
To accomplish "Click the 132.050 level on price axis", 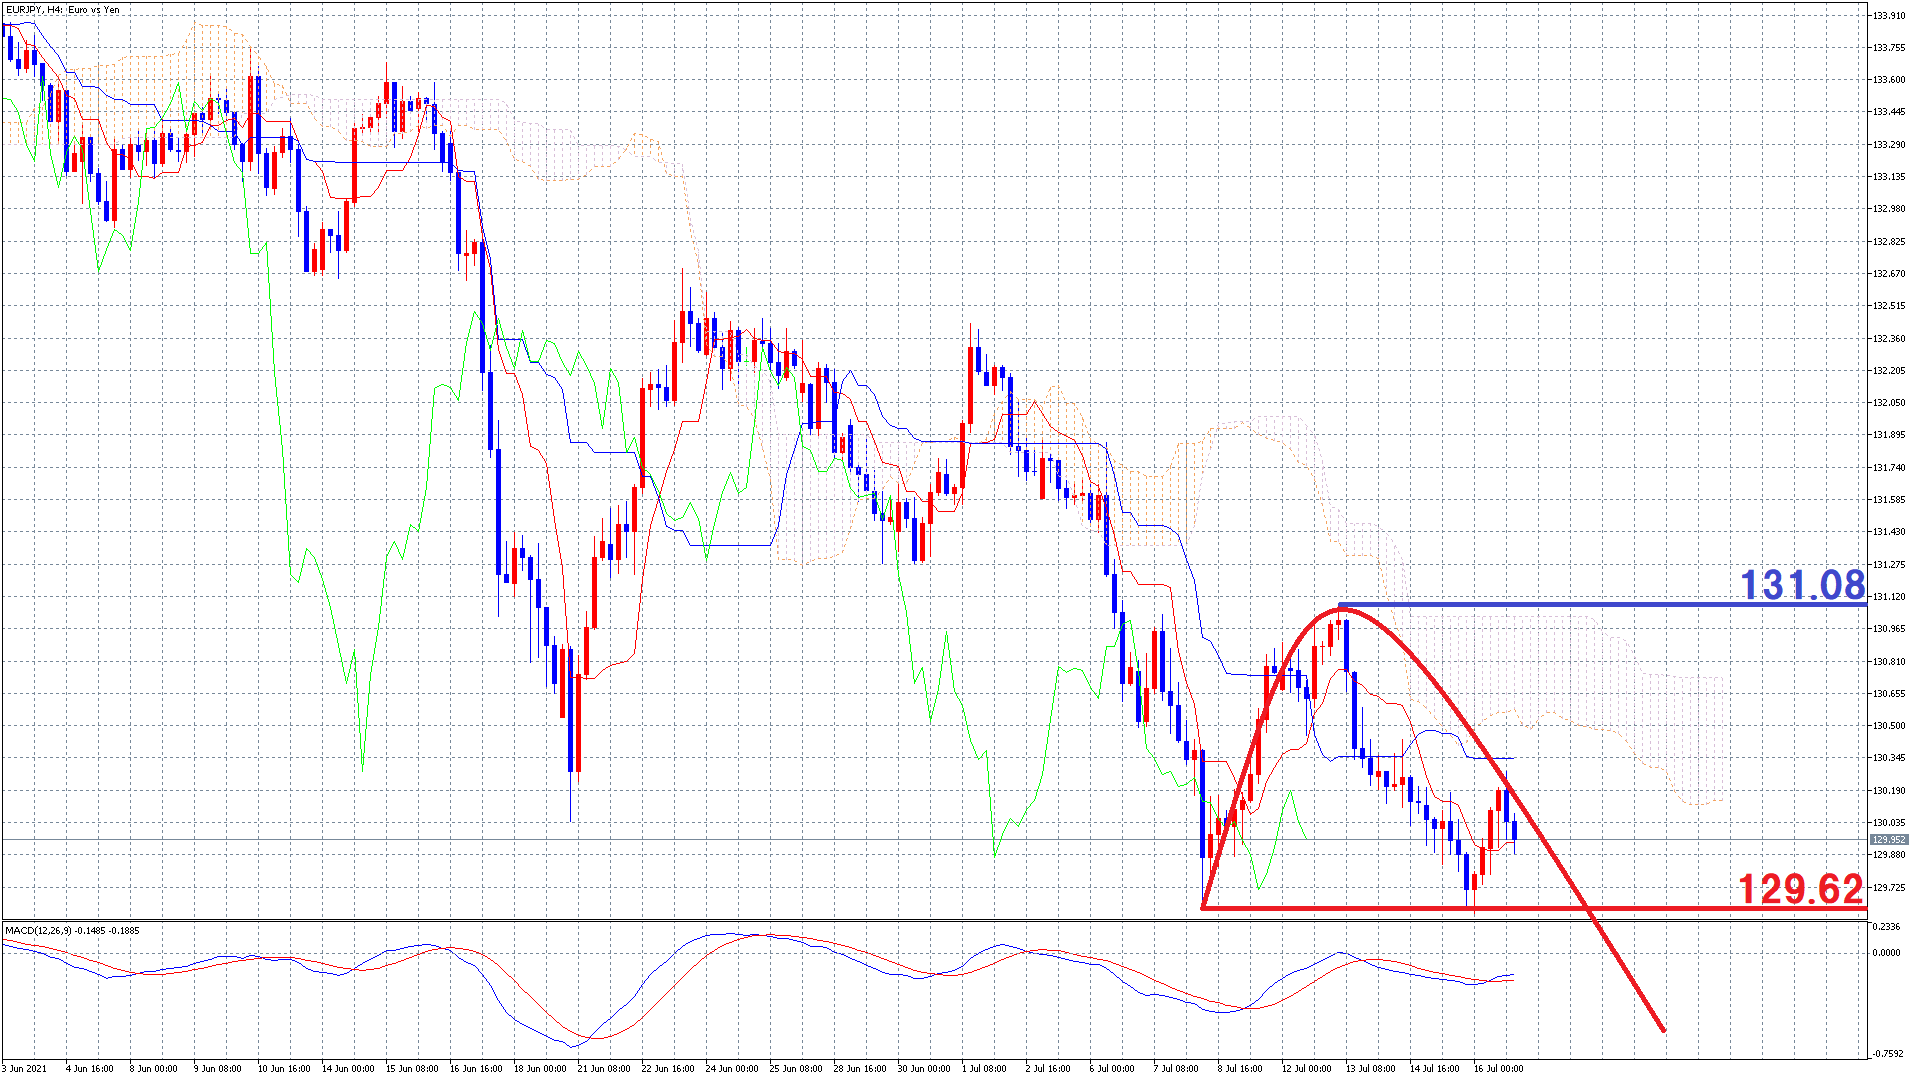I will 1888,403.
